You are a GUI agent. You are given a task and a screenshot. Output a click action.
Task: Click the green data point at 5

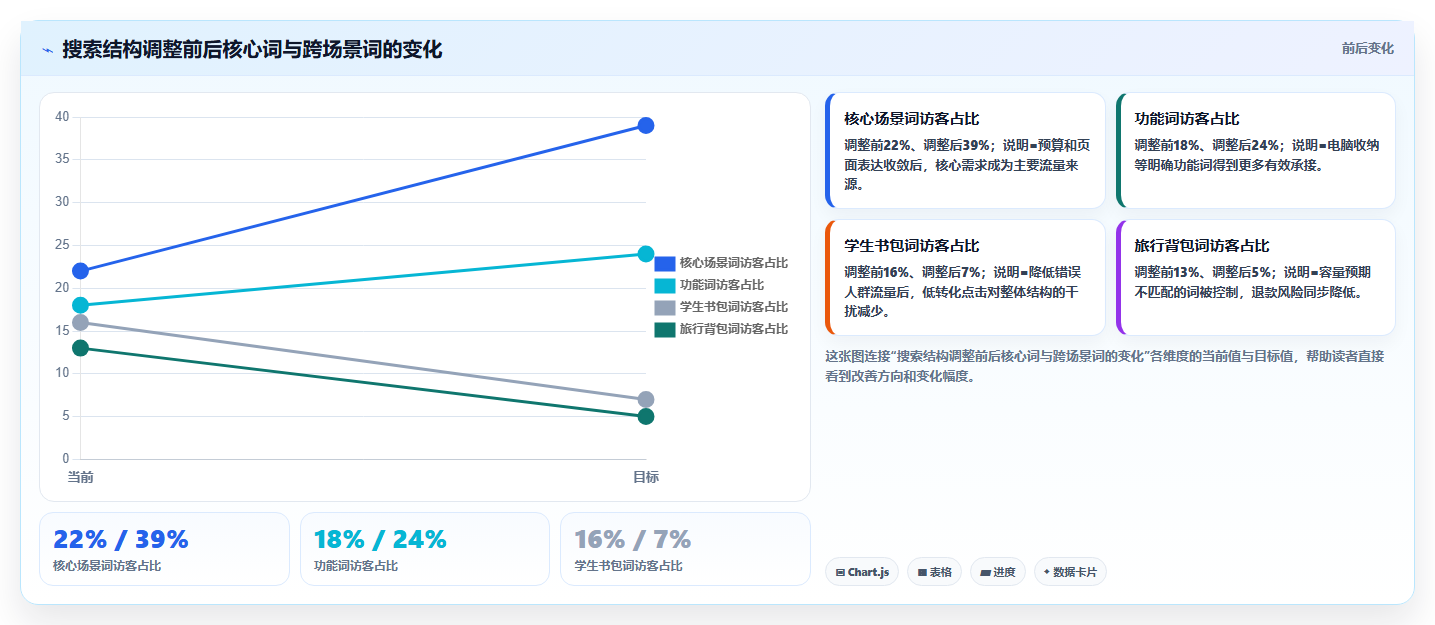click(x=646, y=416)
